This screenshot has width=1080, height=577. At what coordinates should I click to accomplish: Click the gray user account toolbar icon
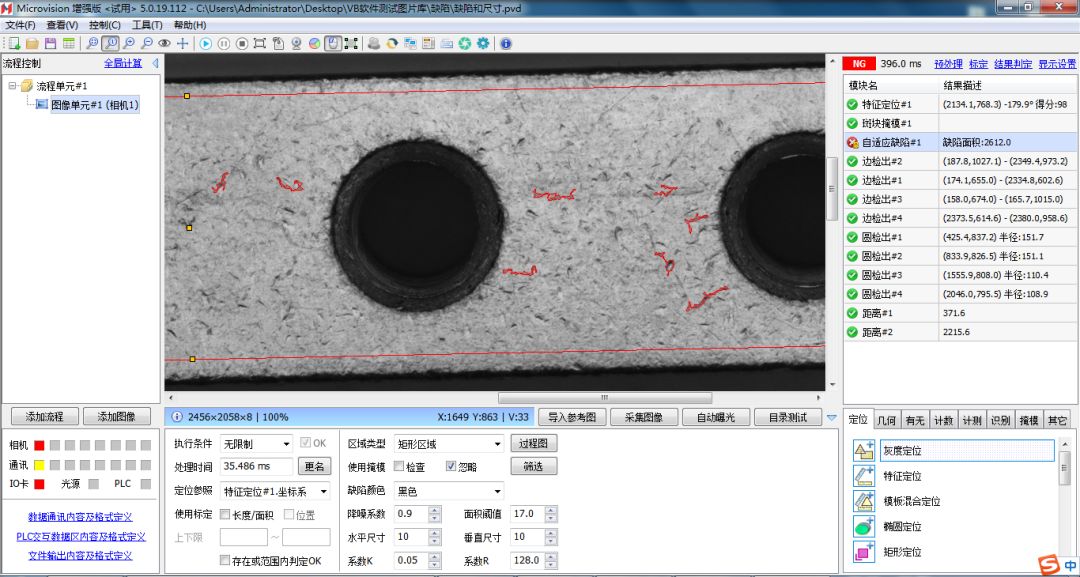click(374, 43)
